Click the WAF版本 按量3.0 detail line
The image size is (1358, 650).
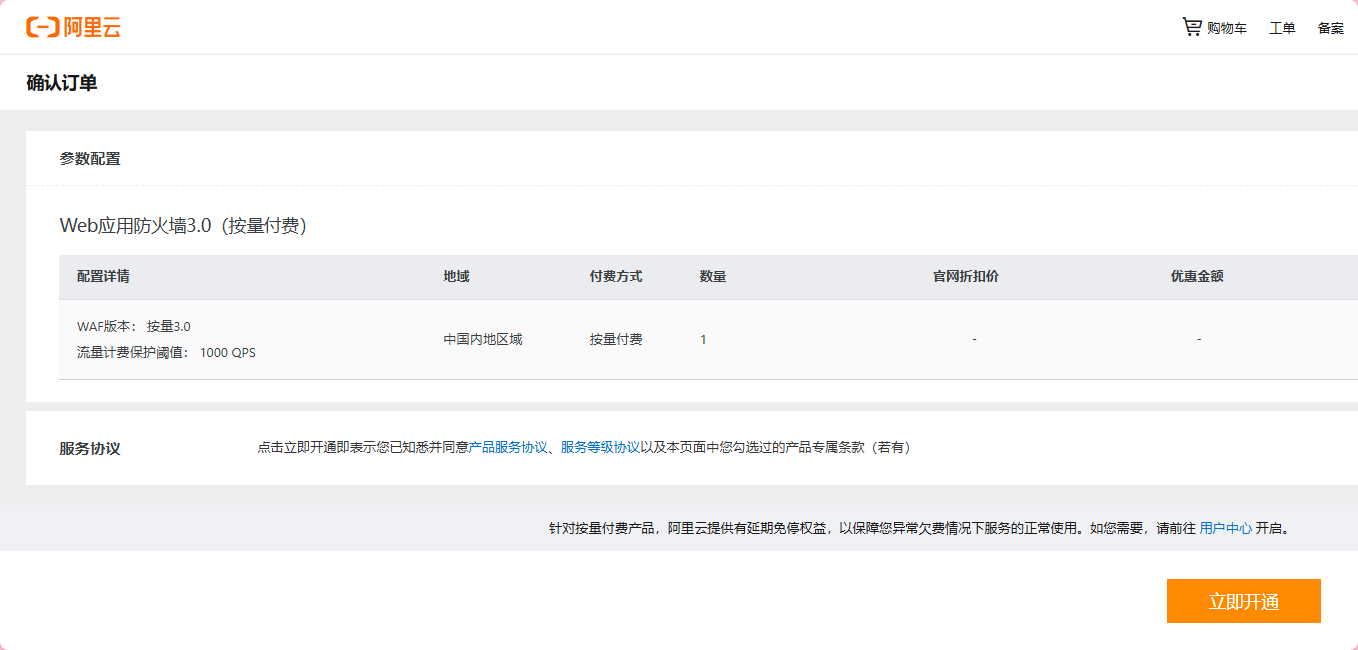[134, 326]
